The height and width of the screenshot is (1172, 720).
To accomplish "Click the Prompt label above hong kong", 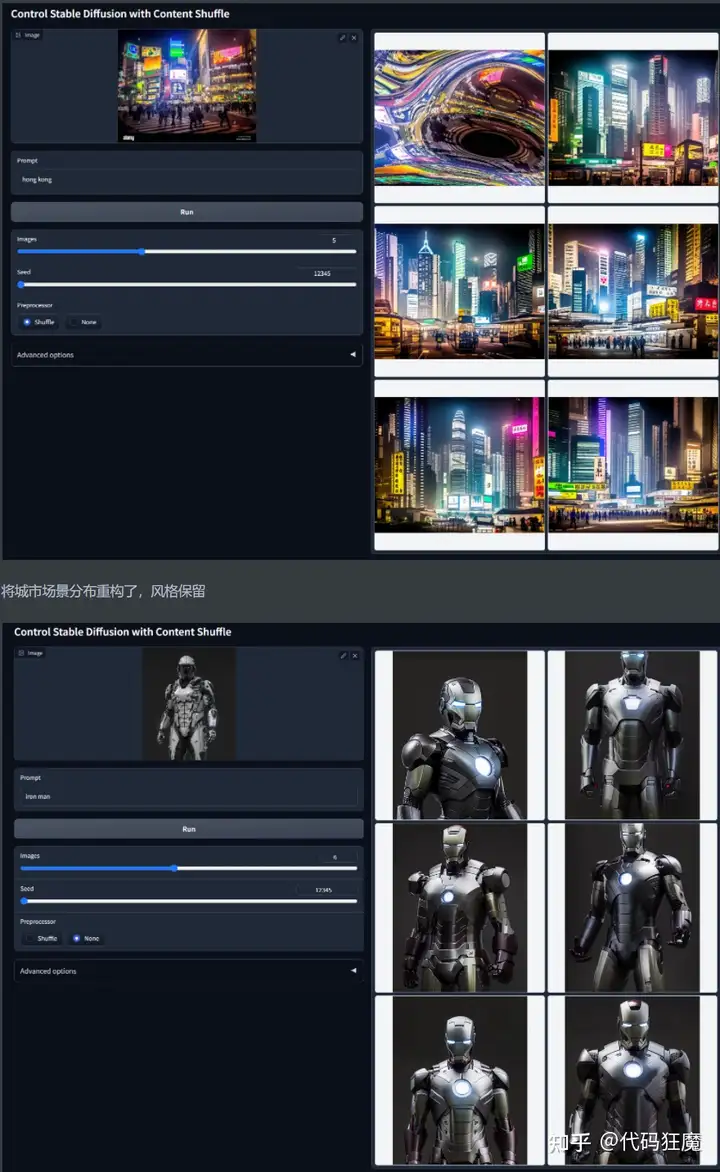I will (x=27, y=161).
